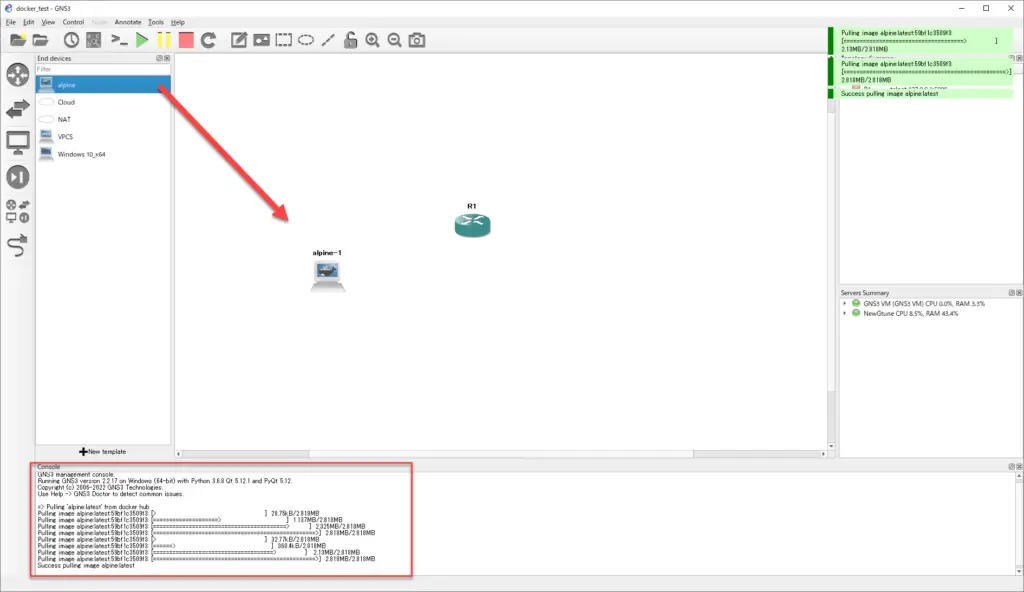This screenshot has width=1024, height=592.
Task: Browse all devices in the sidebar
Action: [18, 211]
